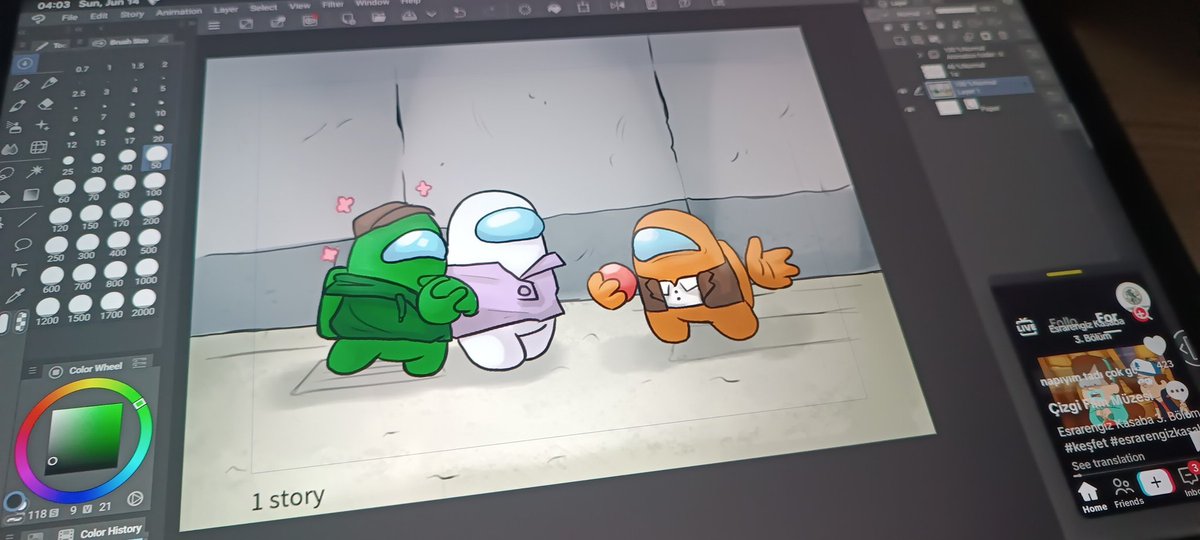Open the command bar dropdown chevron

tap(431, 14)
